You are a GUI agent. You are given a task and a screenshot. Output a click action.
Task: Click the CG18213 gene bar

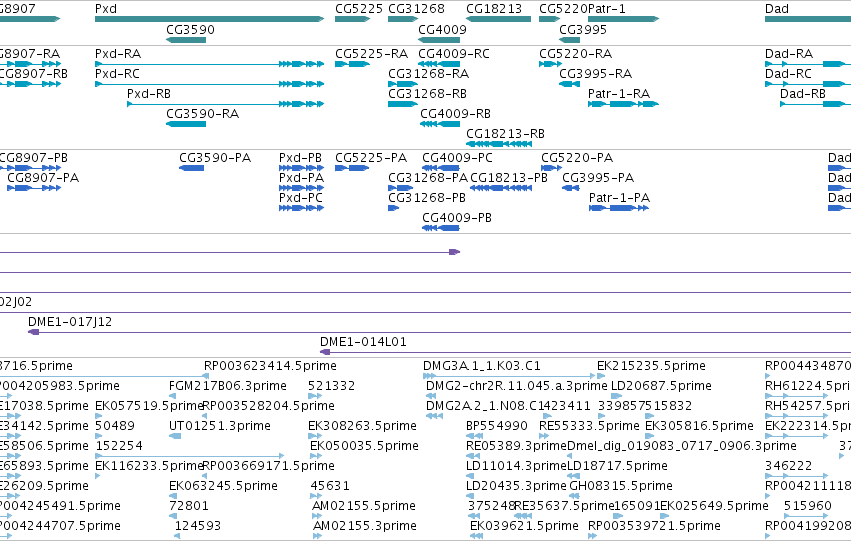coord(498,19)
